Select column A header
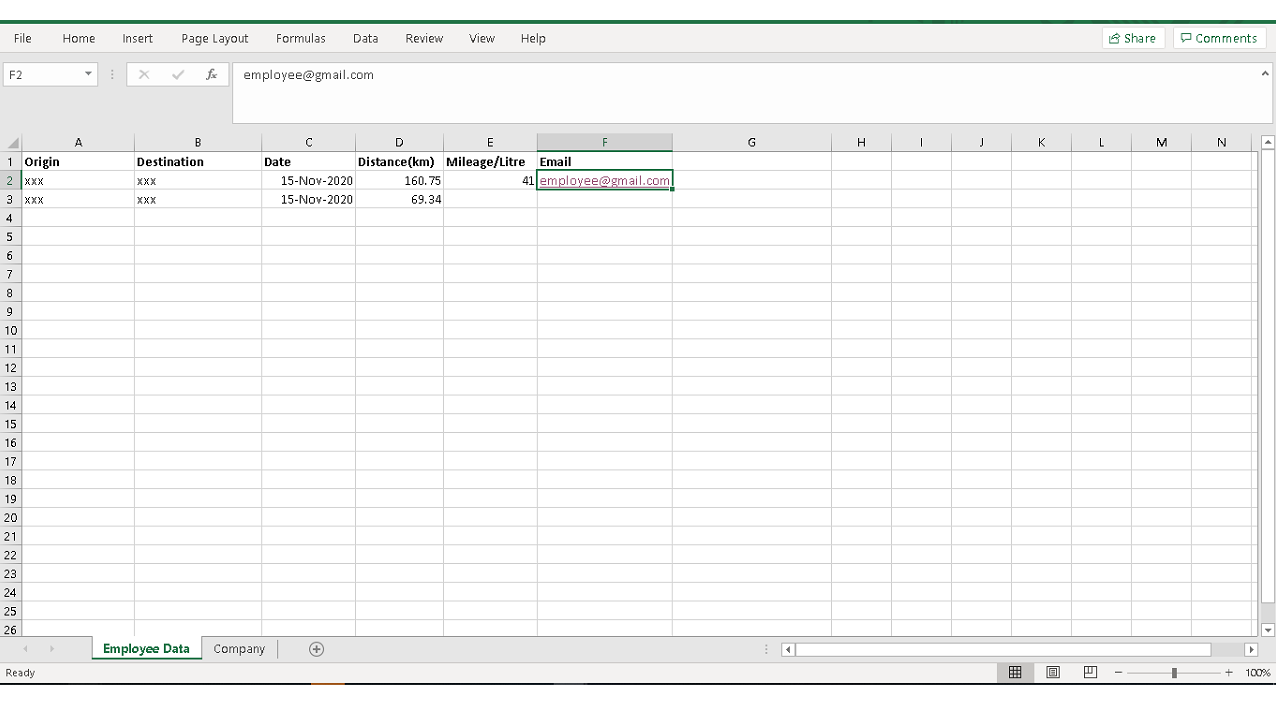This screenshot has height=720, width=1280. tap(78, 142)
